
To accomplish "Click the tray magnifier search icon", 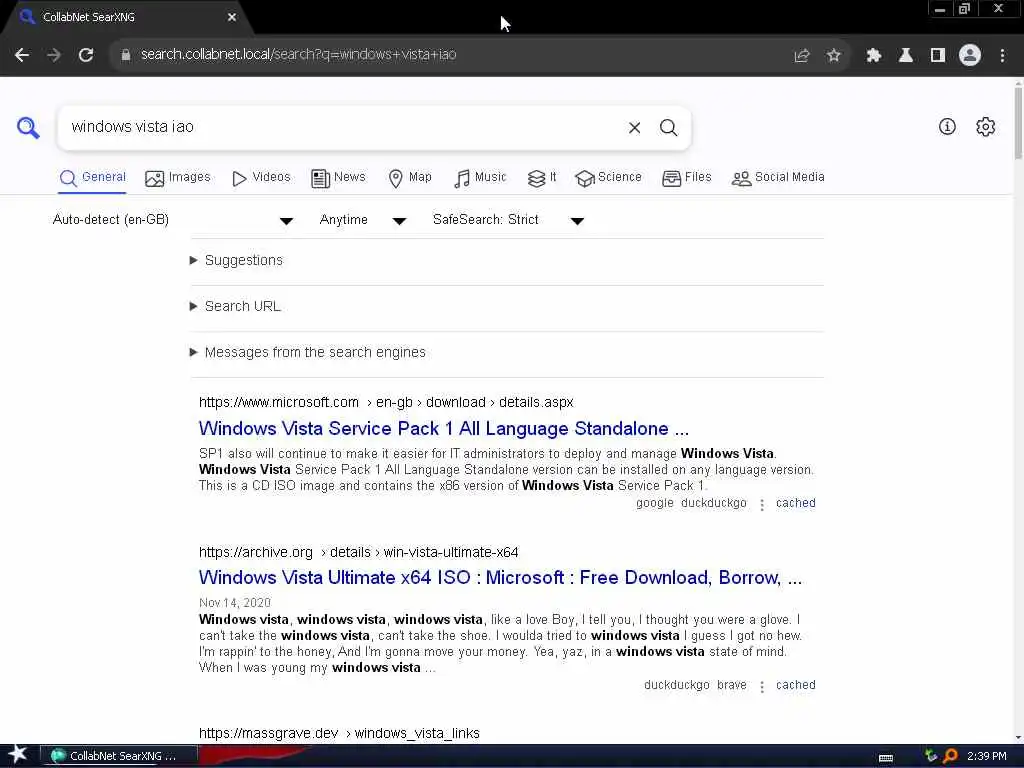I will (950, 756).
